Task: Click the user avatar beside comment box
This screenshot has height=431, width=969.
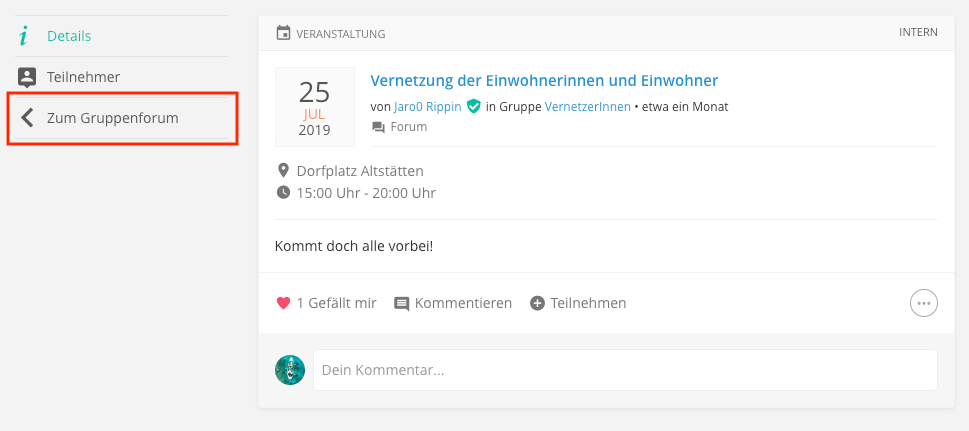Action: tap(290, 370)
